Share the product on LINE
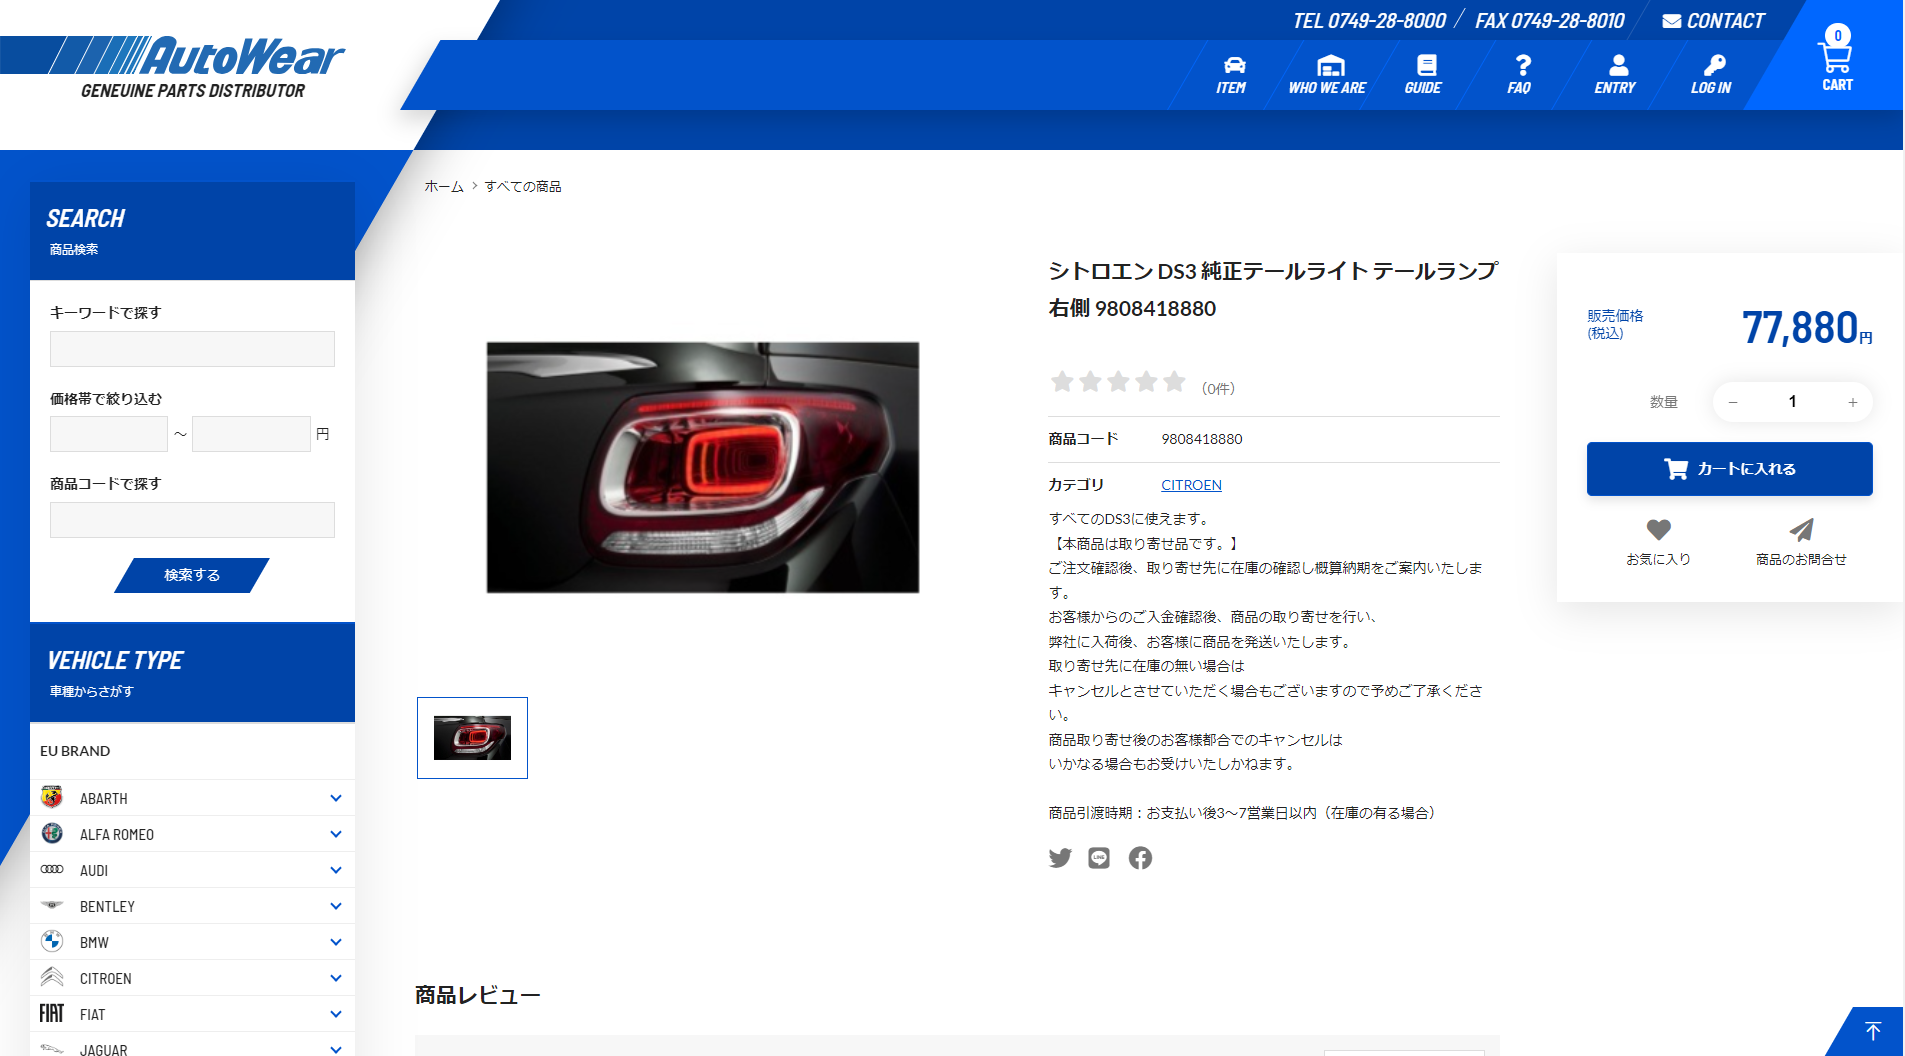Screen dimensions: 1905x1056 click(x=1099, y=858)
